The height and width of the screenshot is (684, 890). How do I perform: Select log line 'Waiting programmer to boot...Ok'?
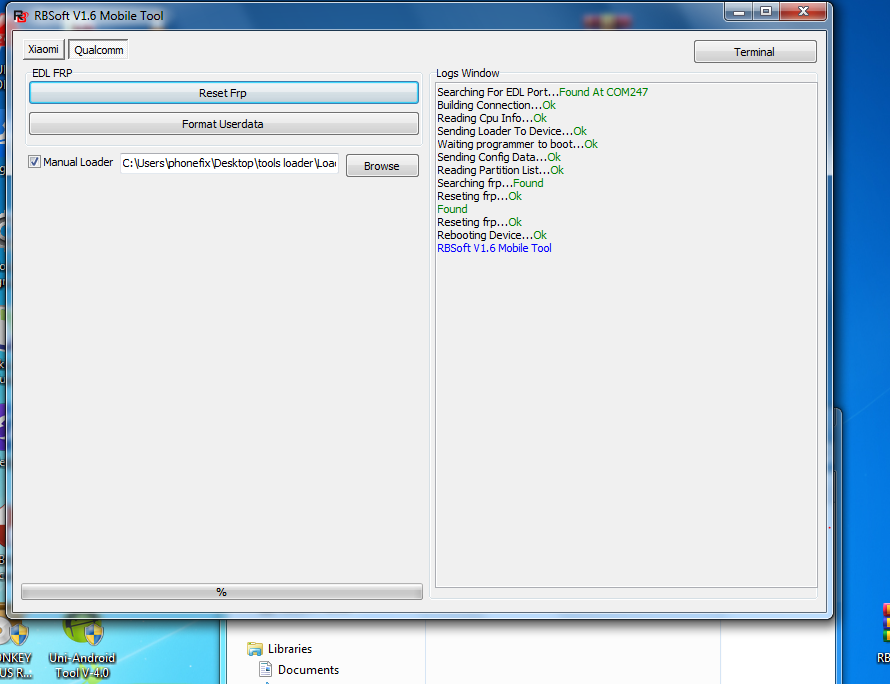pyautogui.click(x=517, y=144)
